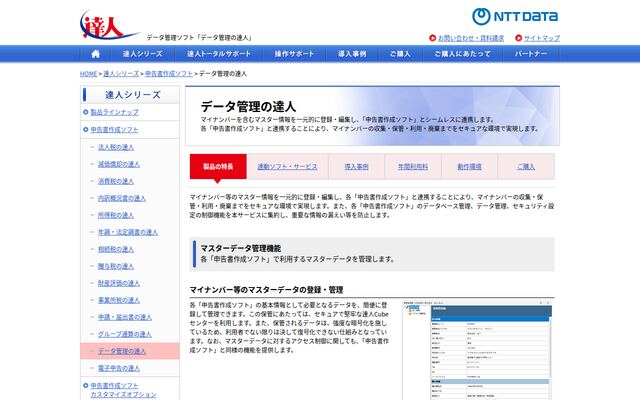Open 消費税の達人 in the sidebar
The height and width of the screenshot is (400, 640).
pyautogui.click(x=116, y=181)
